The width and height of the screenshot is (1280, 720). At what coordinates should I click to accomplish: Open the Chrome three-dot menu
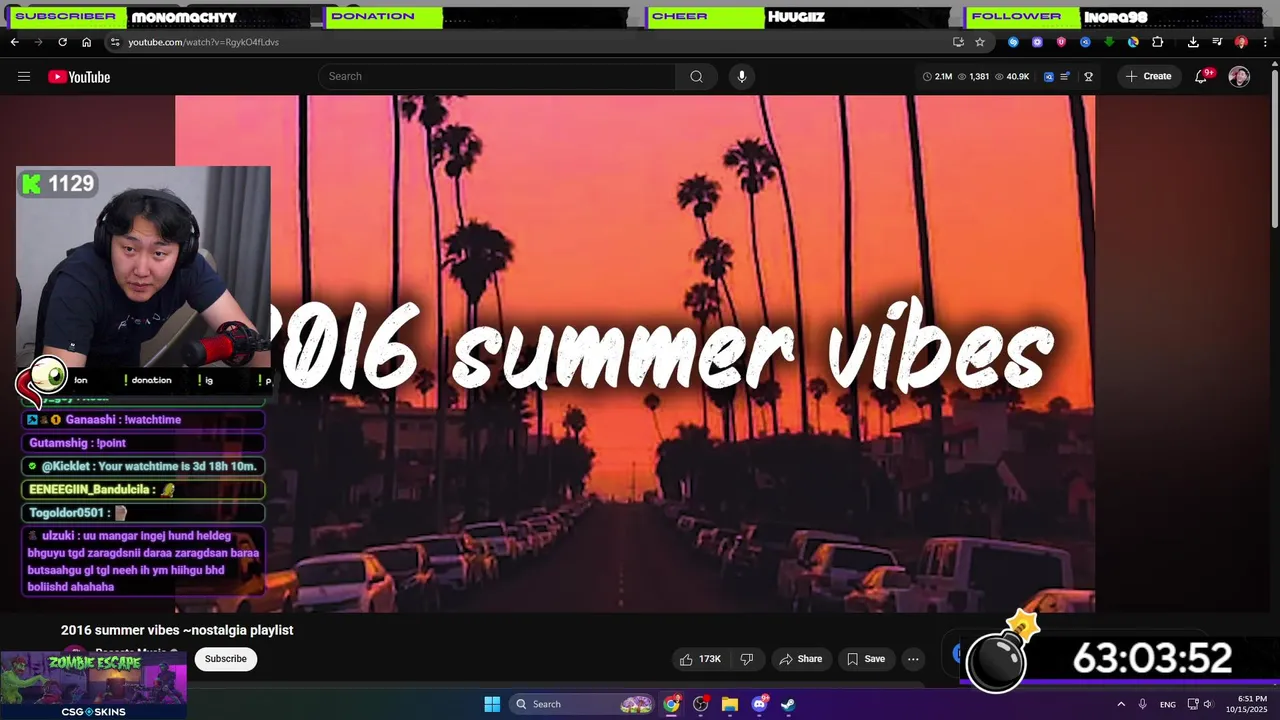pos(1266,42)
